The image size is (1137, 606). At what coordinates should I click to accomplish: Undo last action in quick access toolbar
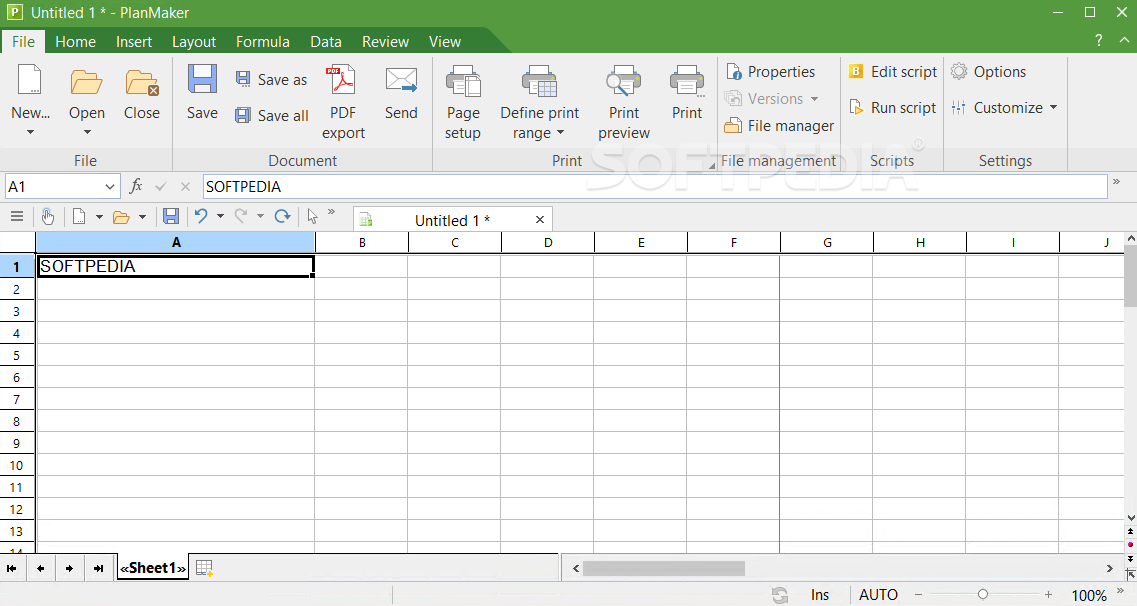[202, 216]
